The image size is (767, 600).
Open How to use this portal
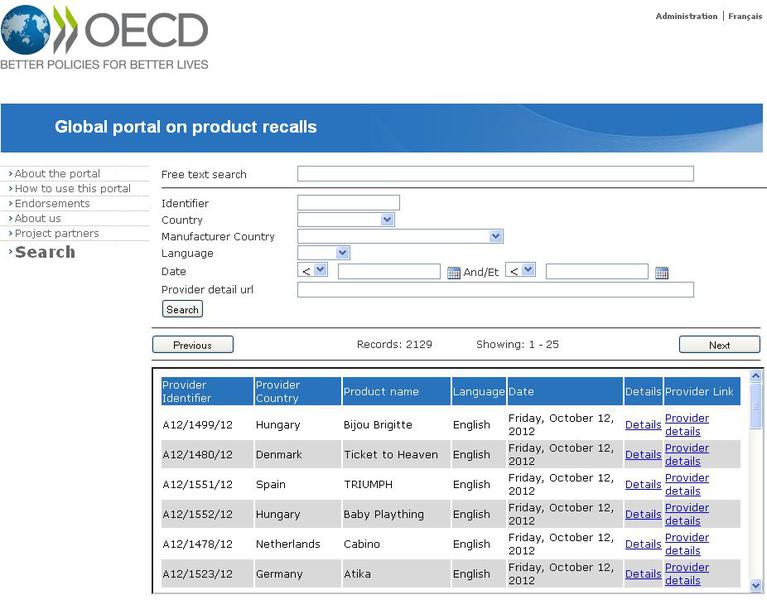[x=72, y=188]
